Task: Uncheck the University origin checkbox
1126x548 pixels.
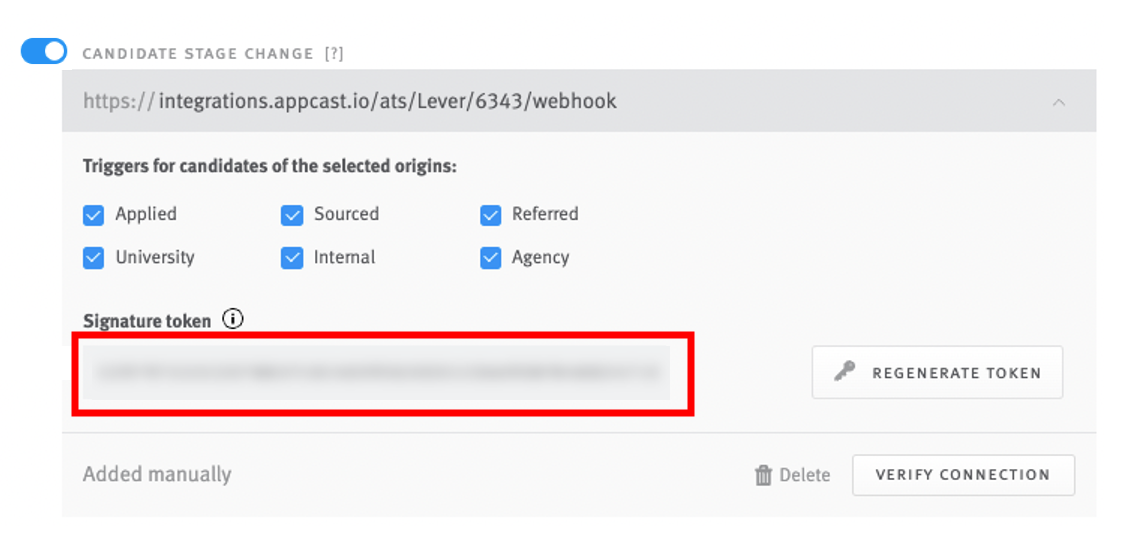Action: [x=94, y=258]
